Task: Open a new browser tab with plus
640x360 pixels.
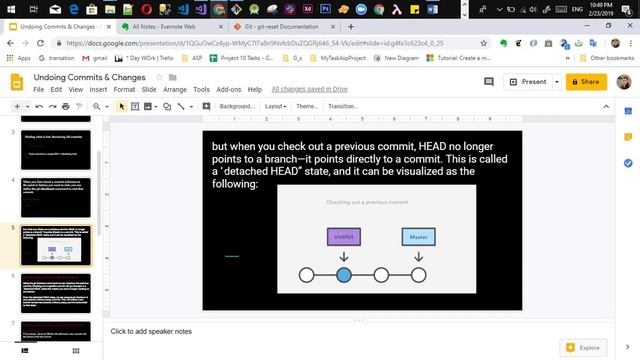Action: point(351,27)
